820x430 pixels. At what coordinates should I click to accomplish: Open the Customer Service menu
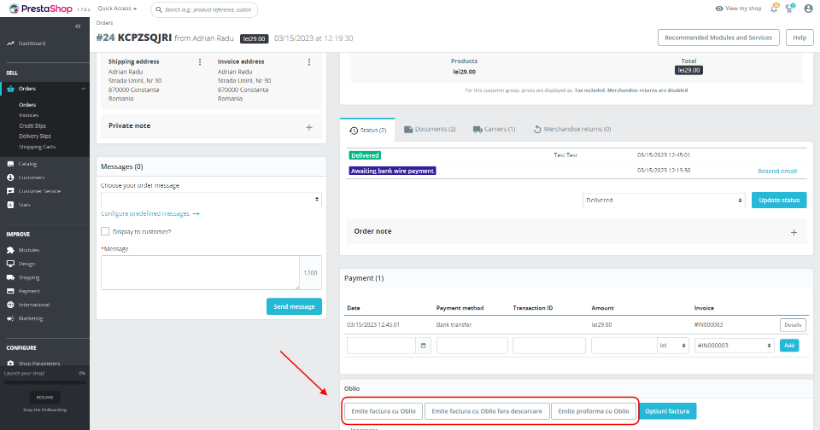39,191
